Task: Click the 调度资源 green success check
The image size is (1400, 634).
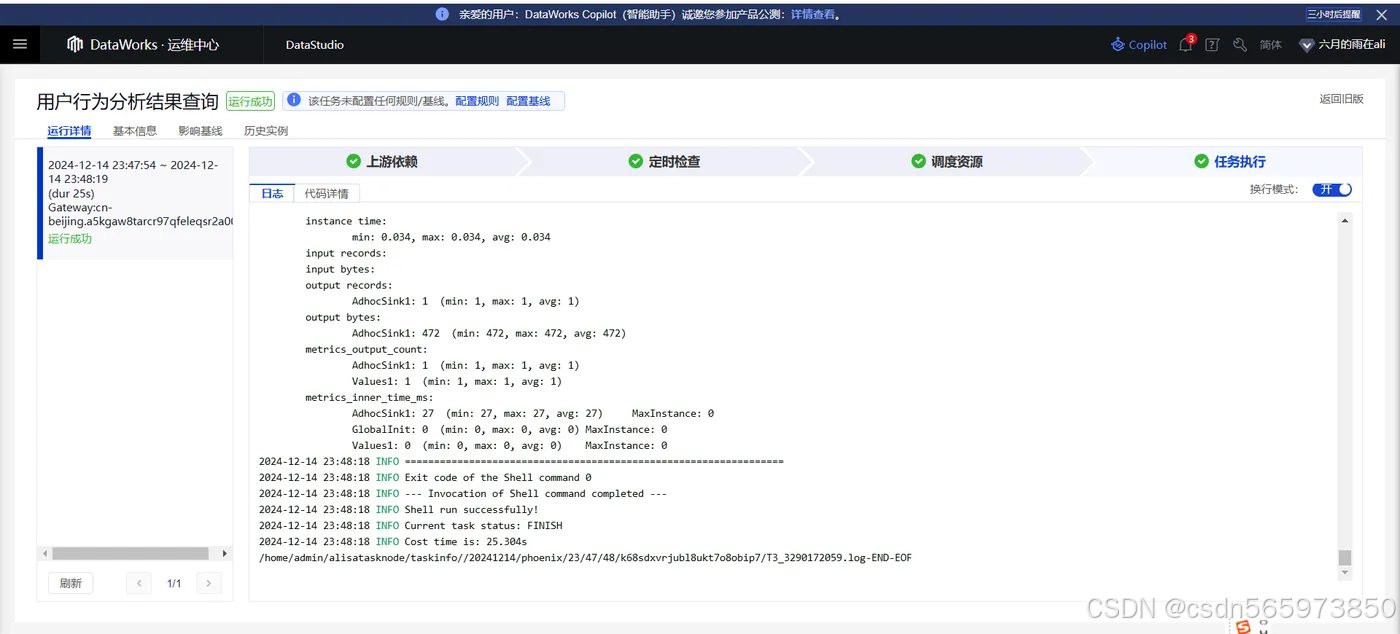Action: coord(917,161)
